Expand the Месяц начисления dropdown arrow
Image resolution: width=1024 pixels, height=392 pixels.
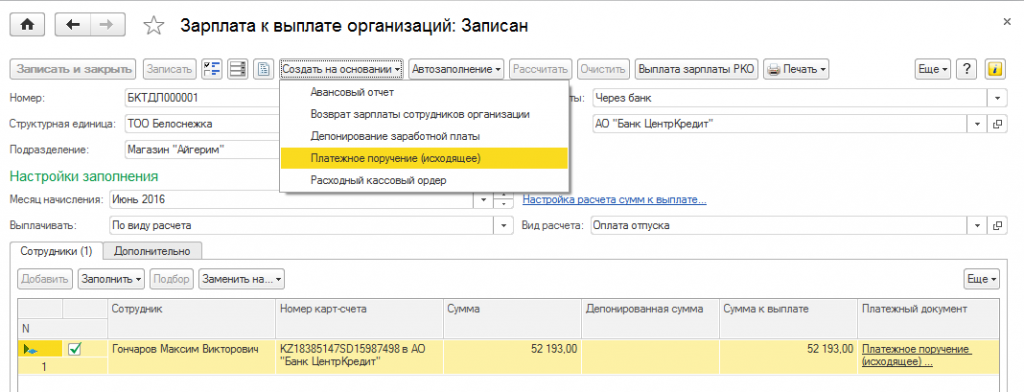(x=484, y=200)
